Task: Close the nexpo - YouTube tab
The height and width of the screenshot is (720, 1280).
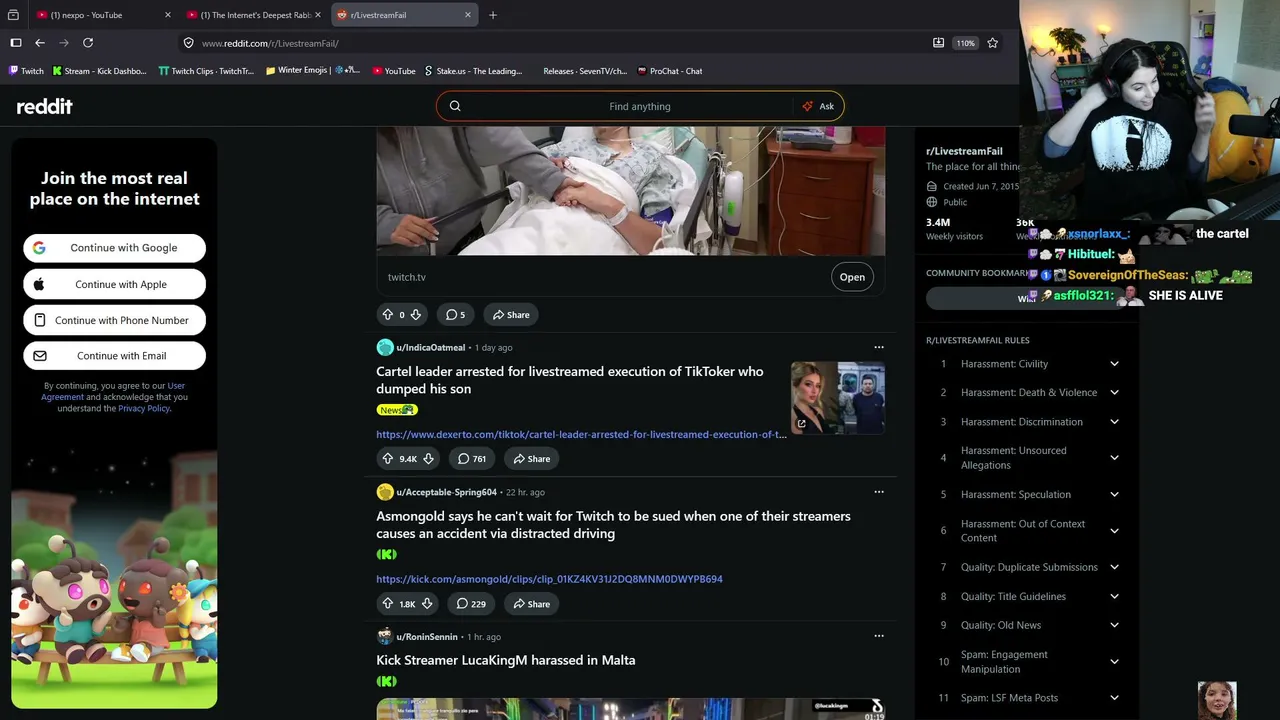Action: (167, 15)
